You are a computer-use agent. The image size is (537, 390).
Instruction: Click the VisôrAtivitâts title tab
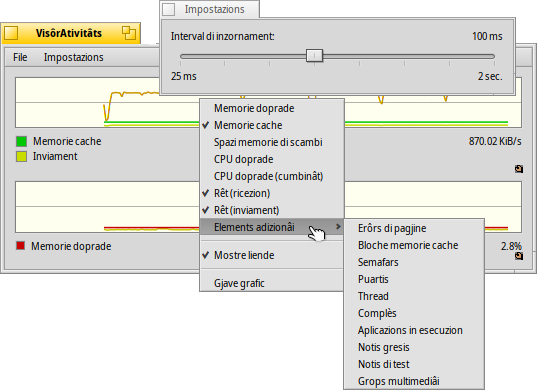tap(71, 33)
